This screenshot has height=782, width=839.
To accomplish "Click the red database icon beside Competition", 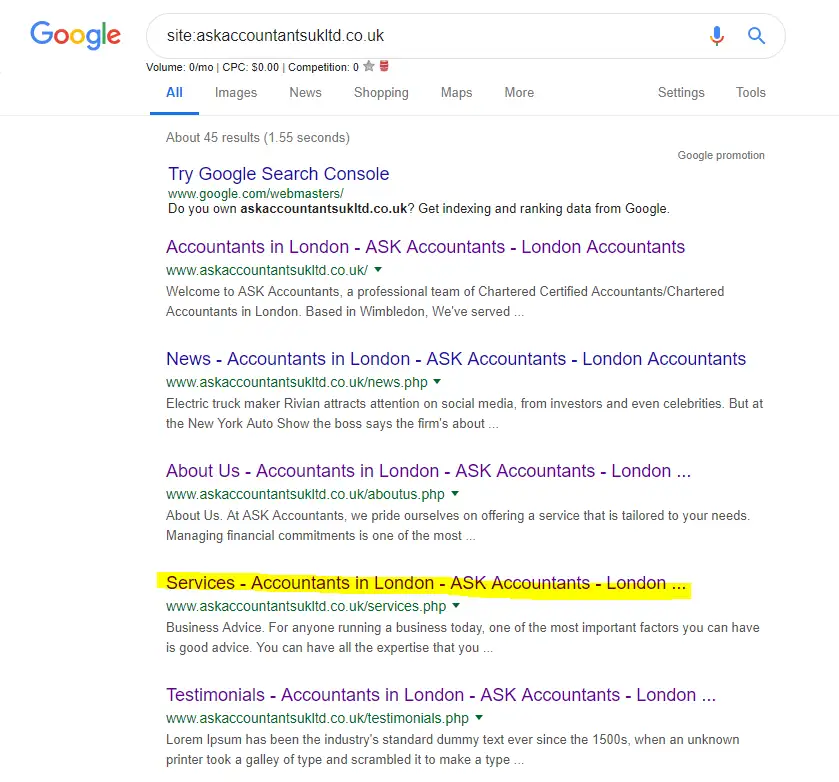I will [384, 66].
